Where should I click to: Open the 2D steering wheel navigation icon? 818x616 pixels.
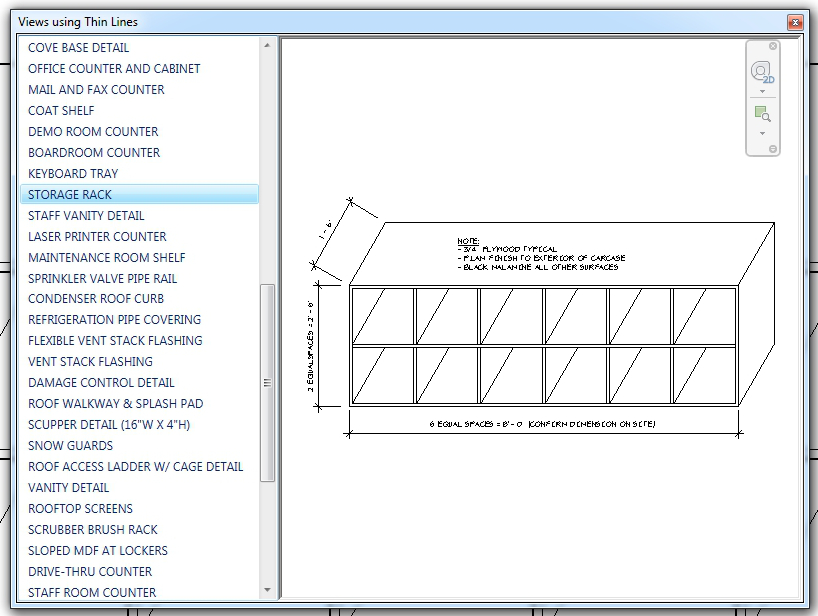762,72
